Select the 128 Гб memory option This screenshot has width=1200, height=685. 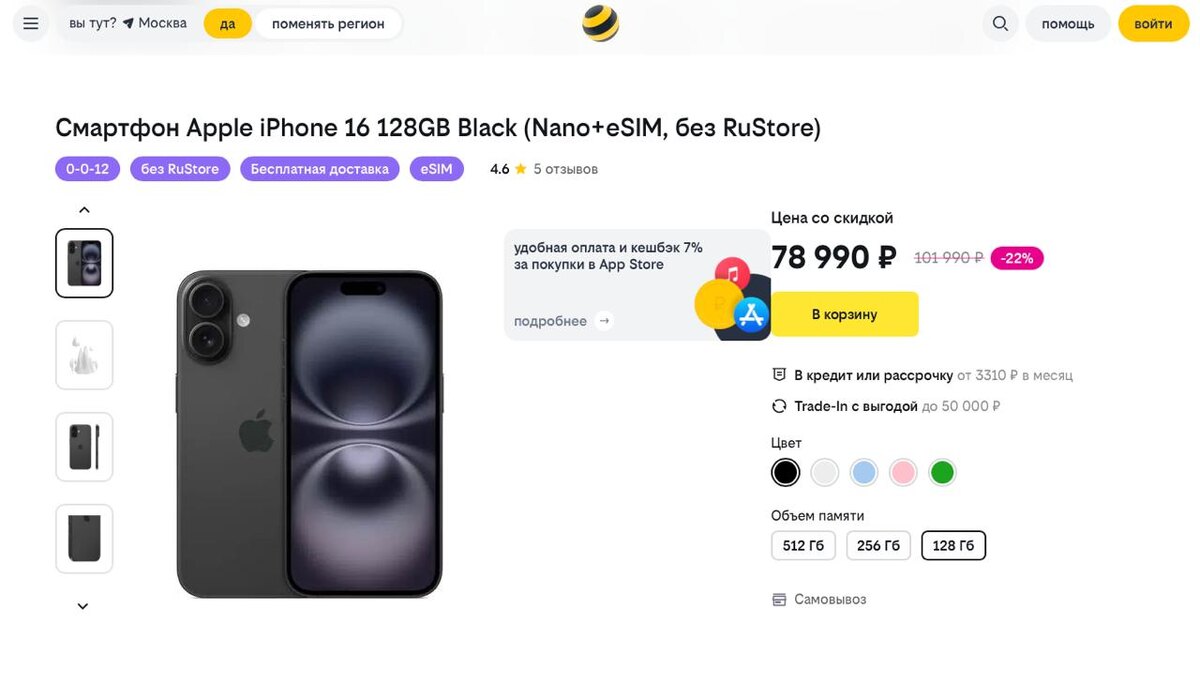point(953,546)
